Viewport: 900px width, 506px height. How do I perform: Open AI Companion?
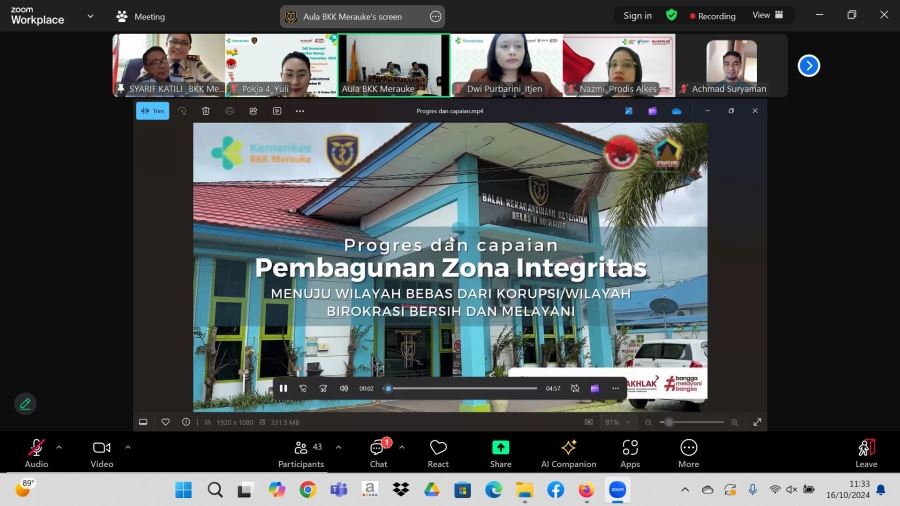click(x=568, y=452)
